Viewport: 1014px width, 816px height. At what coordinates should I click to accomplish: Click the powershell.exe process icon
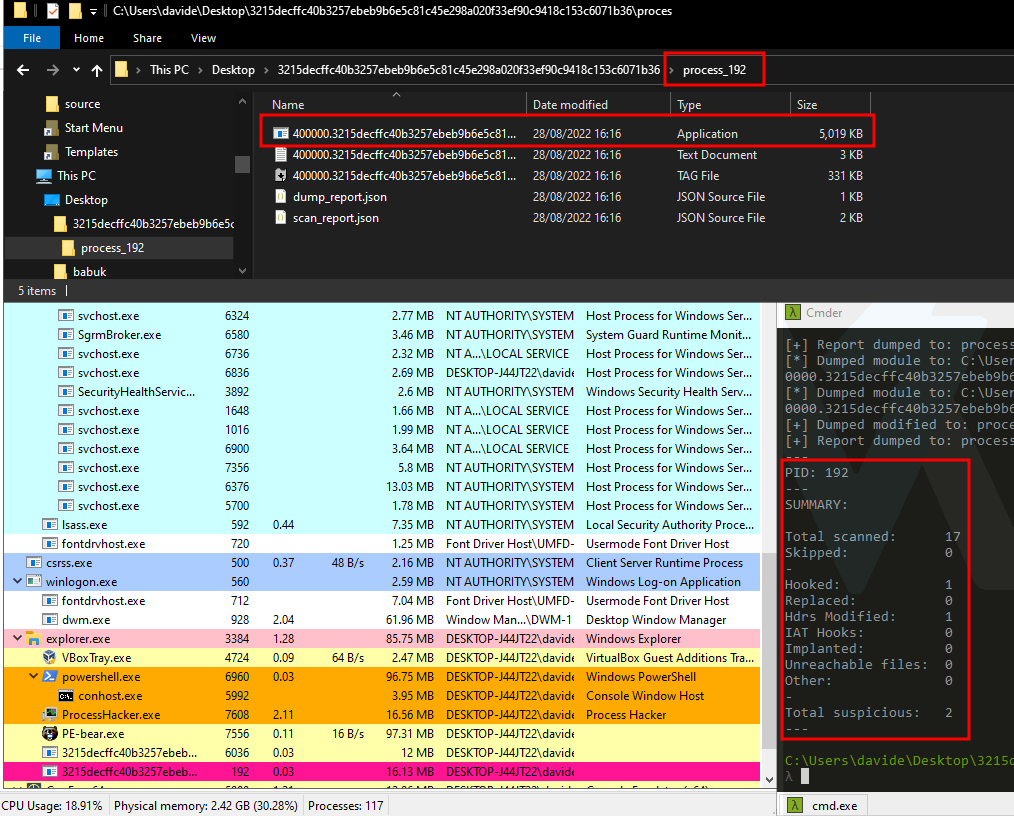point(50,677)
